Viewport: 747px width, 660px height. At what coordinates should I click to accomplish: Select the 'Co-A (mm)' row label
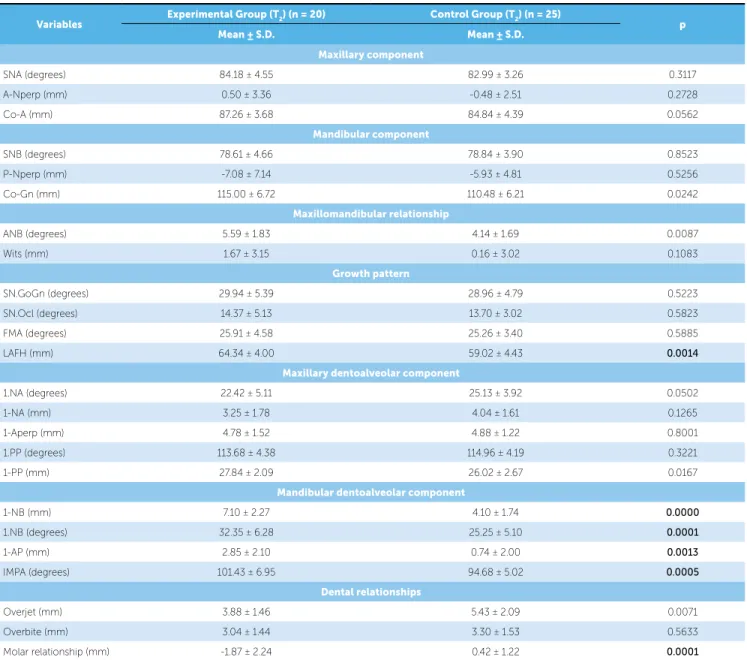[x=28, y=115]
